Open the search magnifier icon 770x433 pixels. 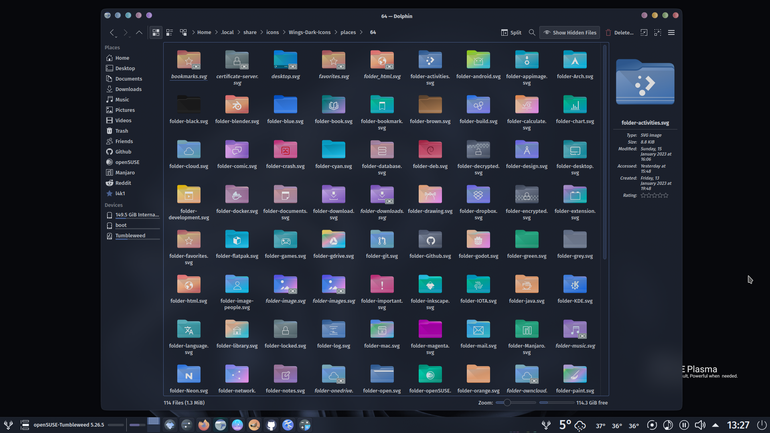pos(532,32)
